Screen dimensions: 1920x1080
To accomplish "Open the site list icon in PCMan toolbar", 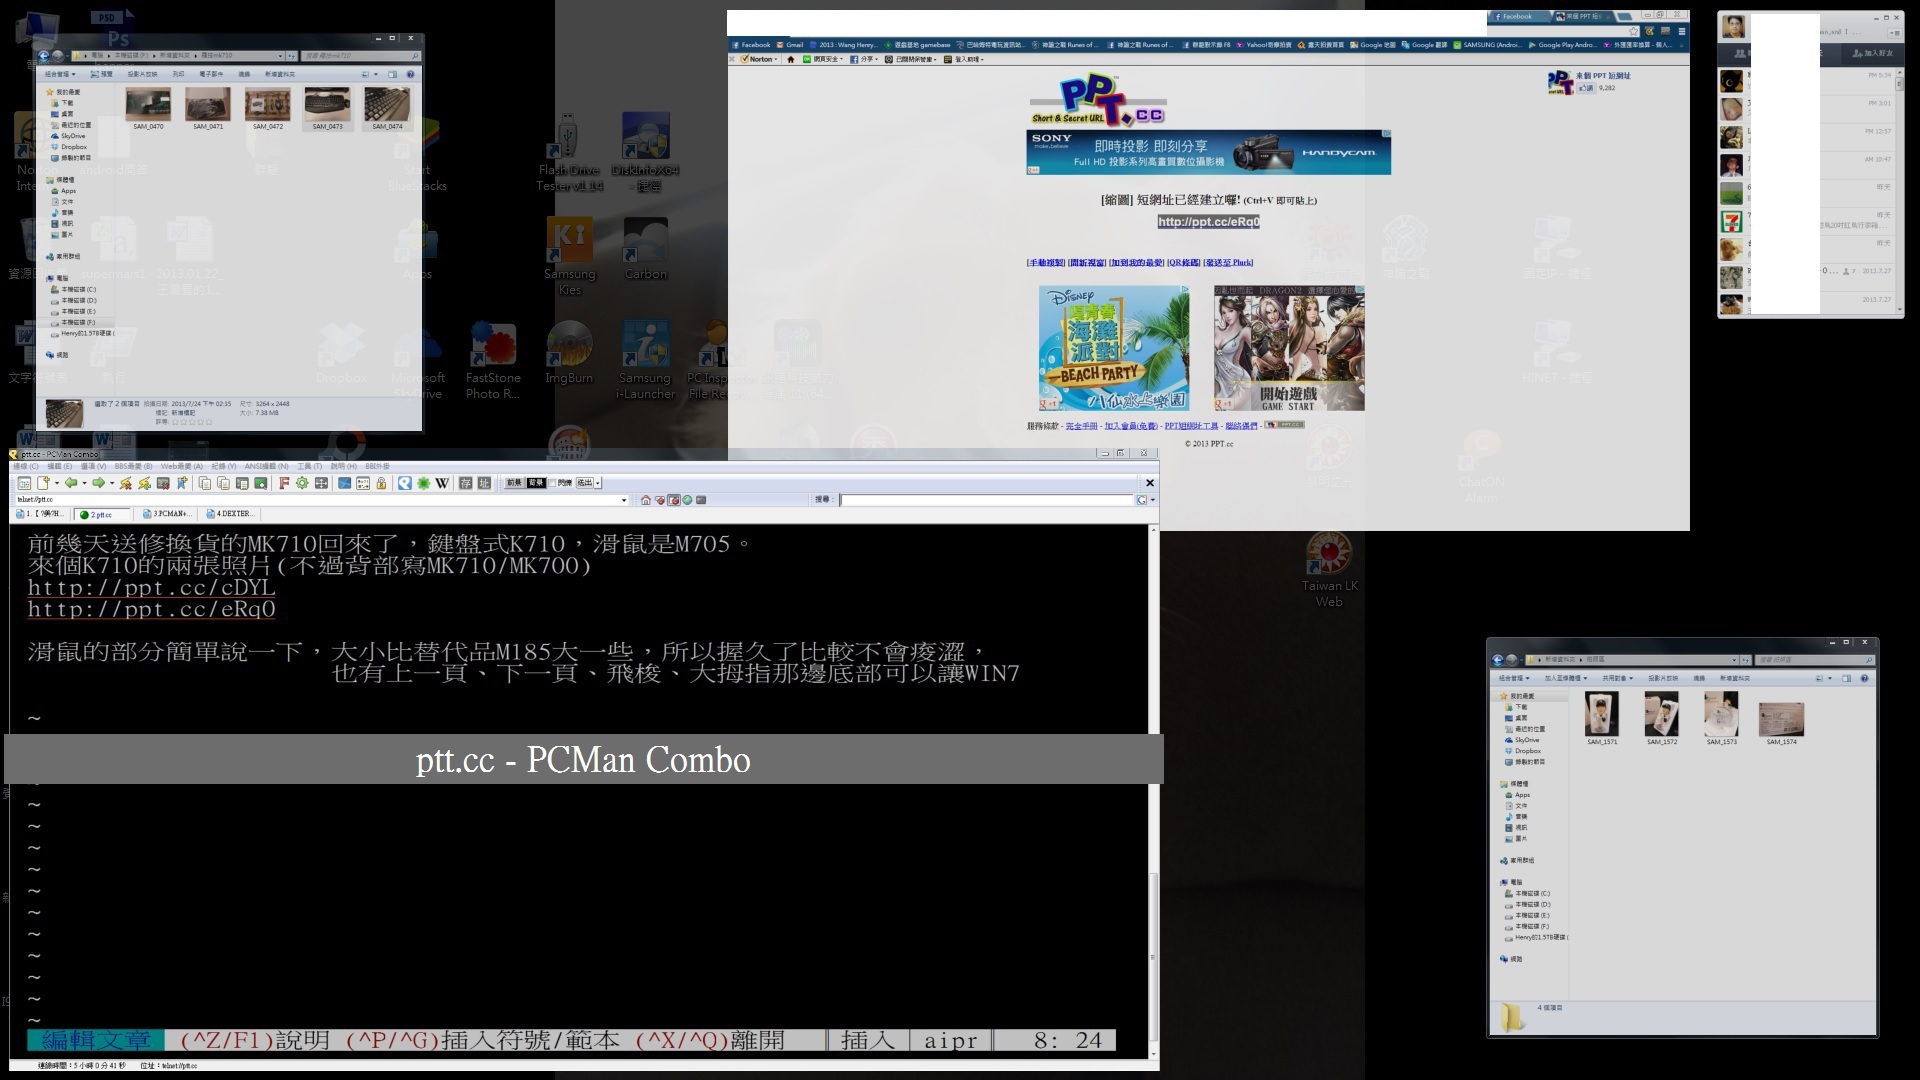I will pos(24,483).
